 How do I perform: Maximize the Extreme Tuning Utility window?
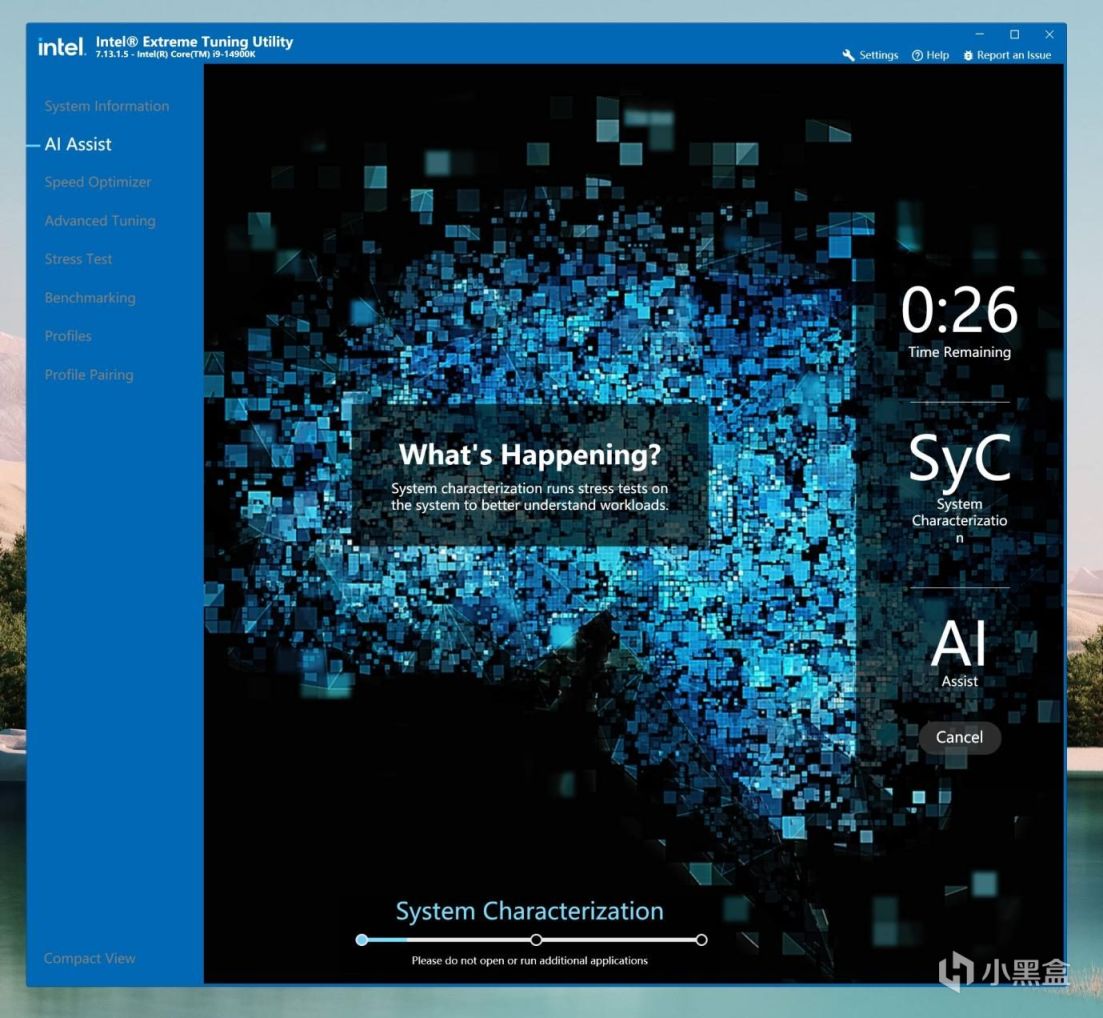click(x=1014, y=34)
